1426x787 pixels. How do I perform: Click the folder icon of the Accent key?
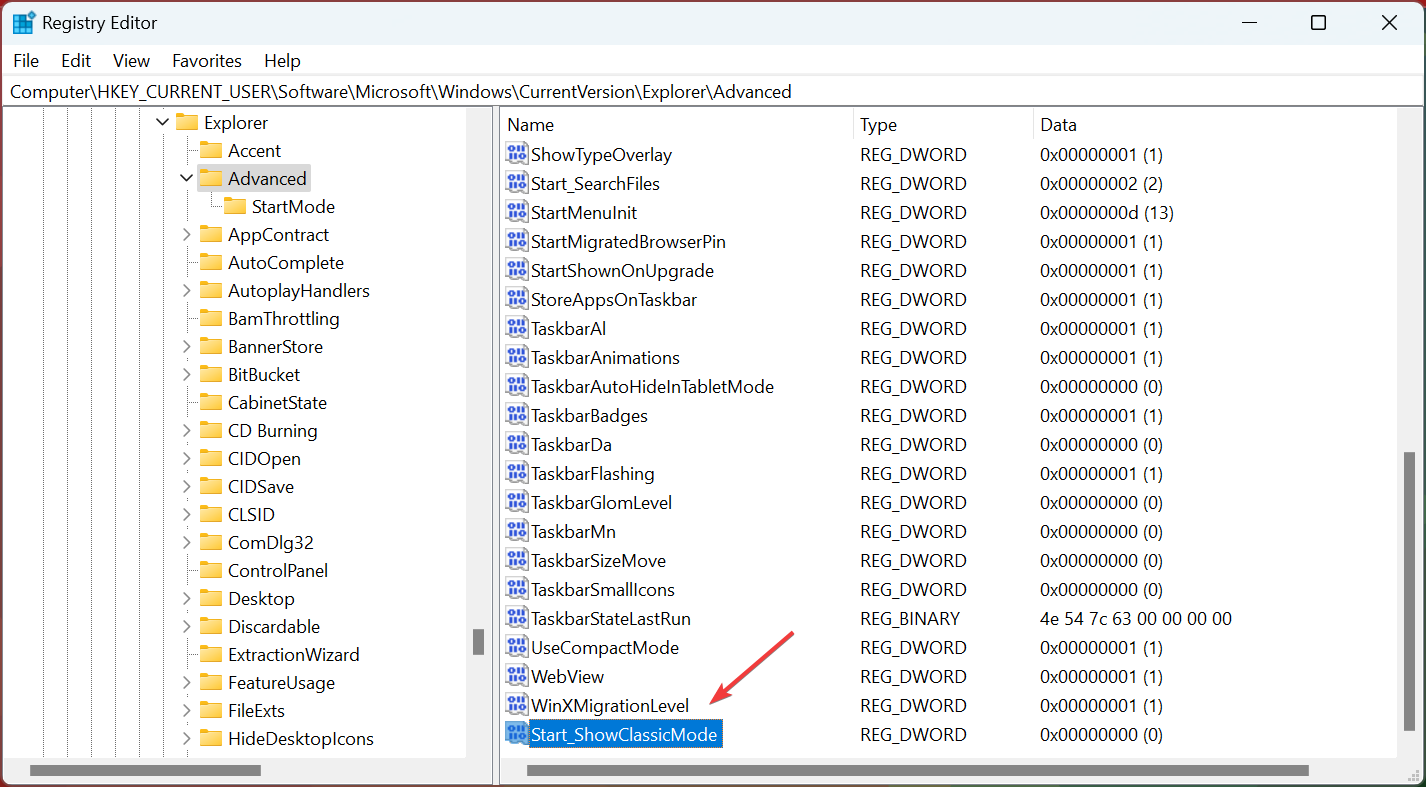click(x=211, y=150)
